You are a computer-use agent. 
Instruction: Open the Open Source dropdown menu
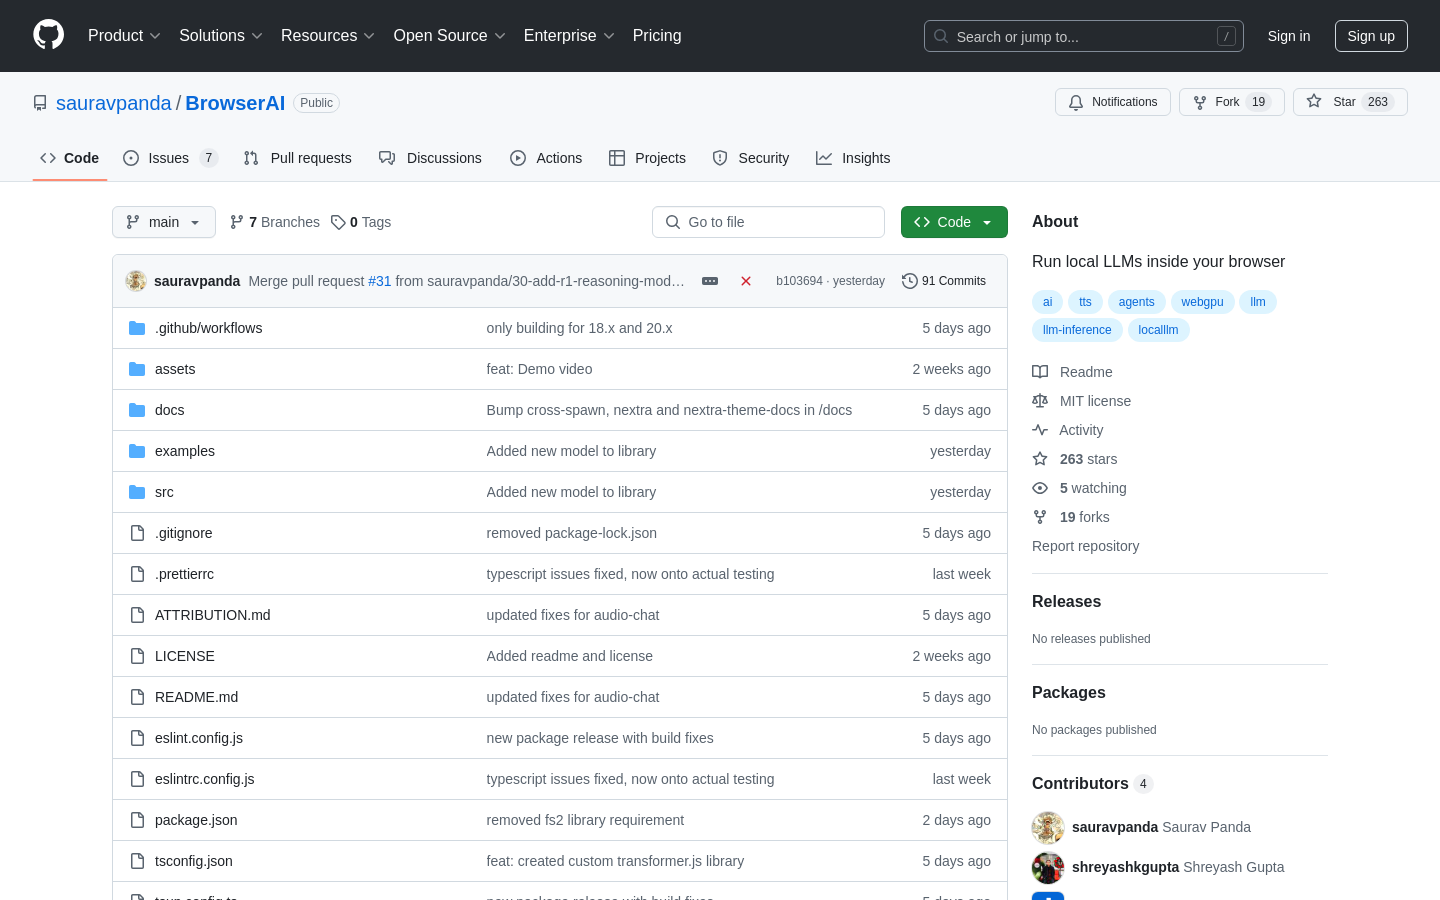pyautogui.click(x=450, y=35)
